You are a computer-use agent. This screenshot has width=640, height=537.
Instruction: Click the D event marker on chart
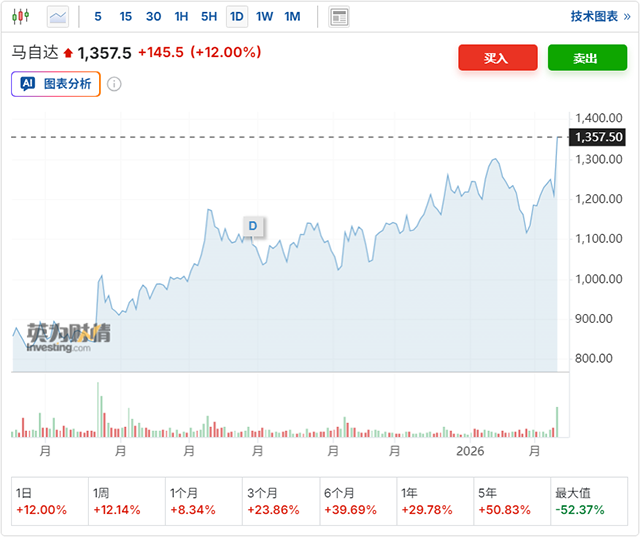click(x=253, y=226)
